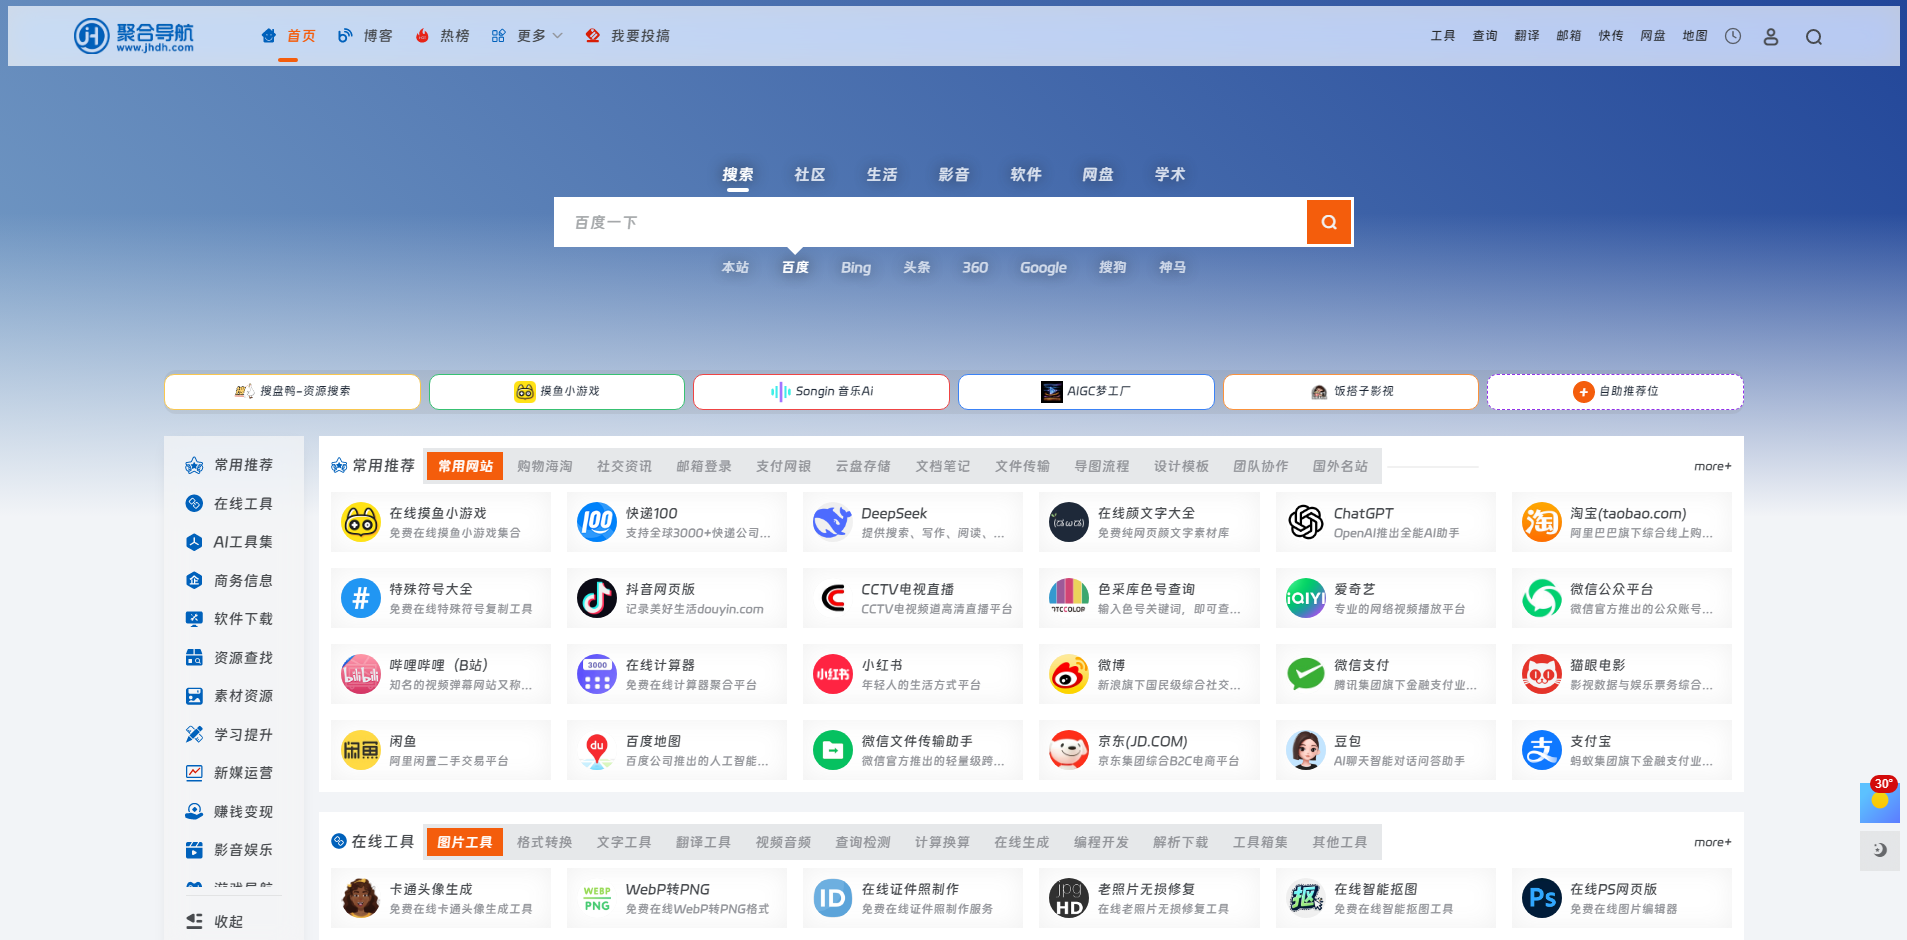The image size is (1907, 940).
Task: Go to 博客 in top navigation
Action: pyautogui.click(x=365, y=36)
